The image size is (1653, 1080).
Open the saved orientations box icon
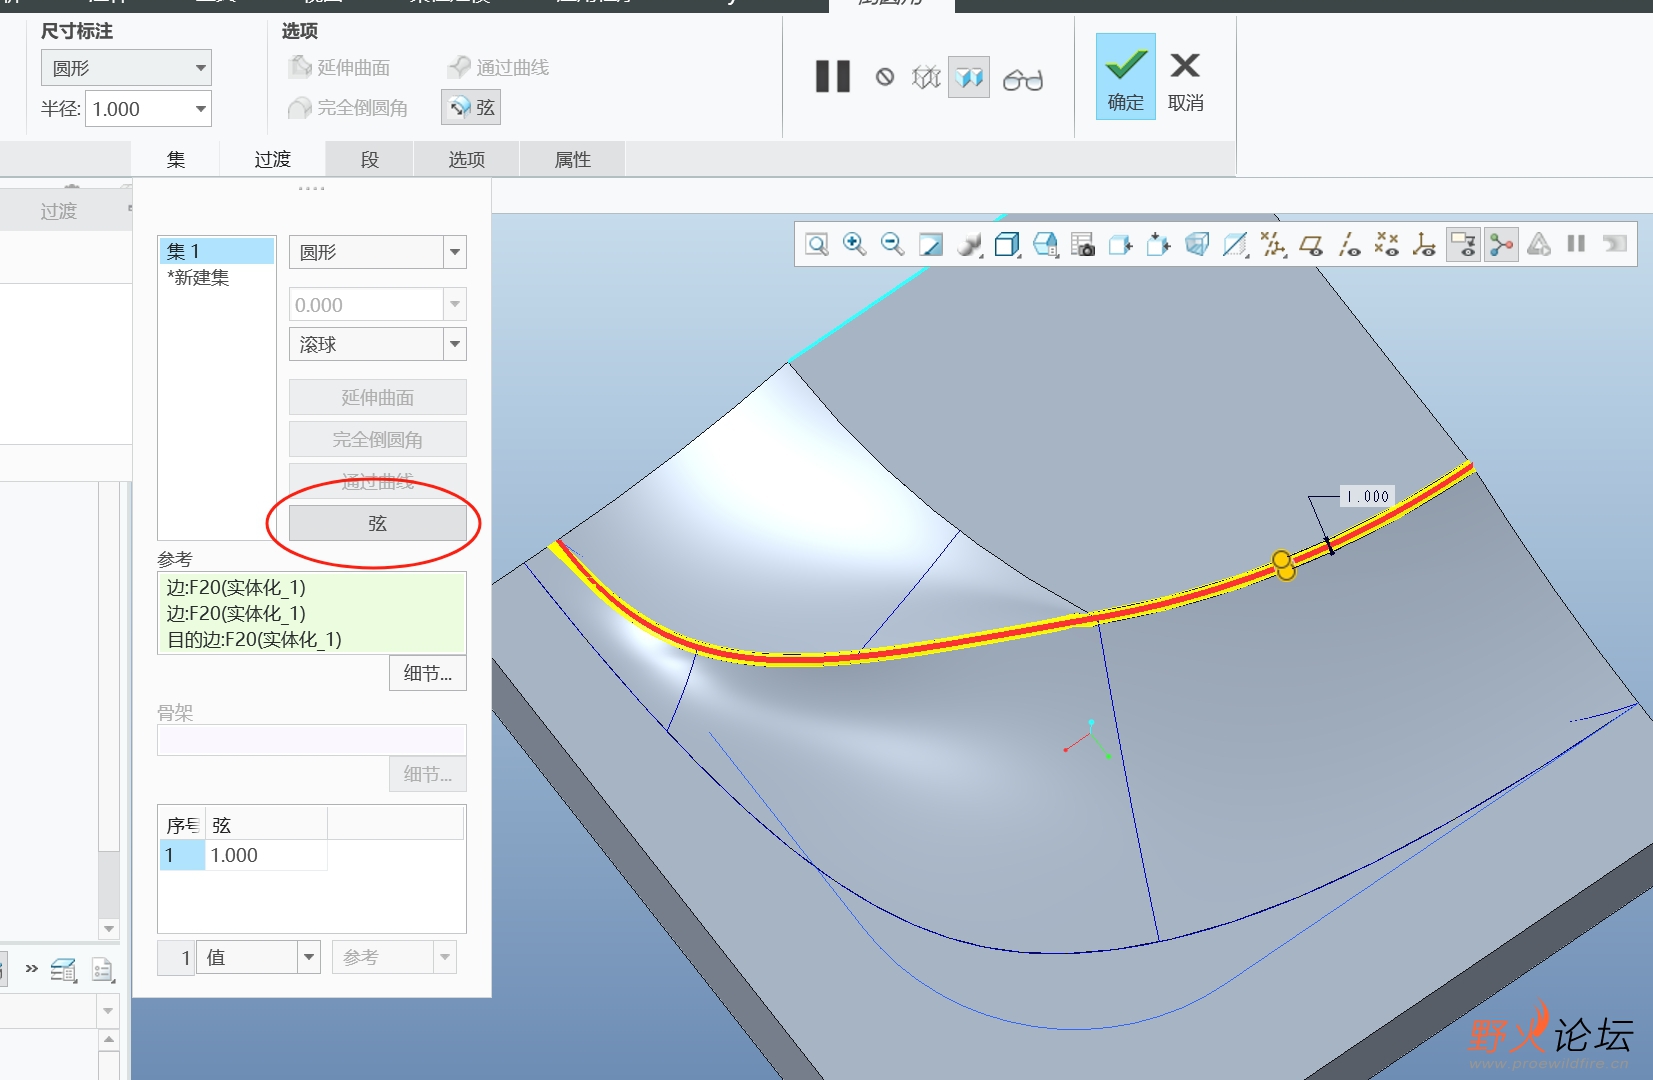pos(1045,244)
